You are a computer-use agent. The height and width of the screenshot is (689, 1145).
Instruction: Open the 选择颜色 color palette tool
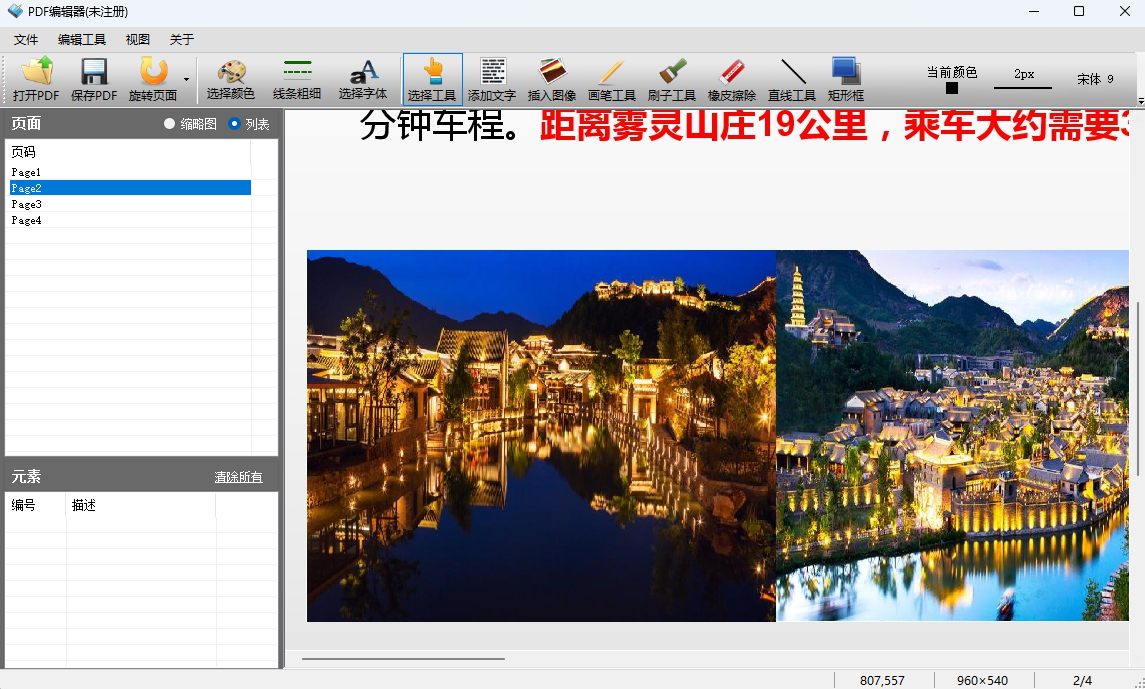tap(232, 79)
